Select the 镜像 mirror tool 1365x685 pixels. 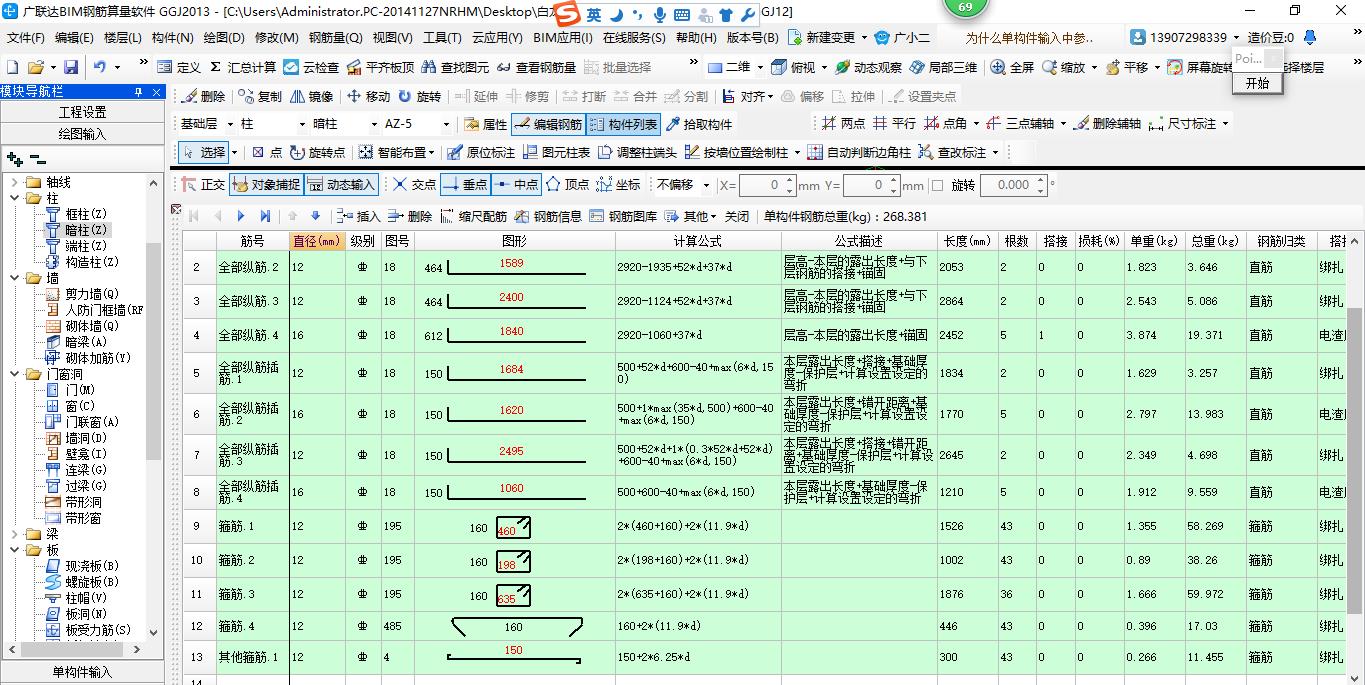(x=311, y=96)
